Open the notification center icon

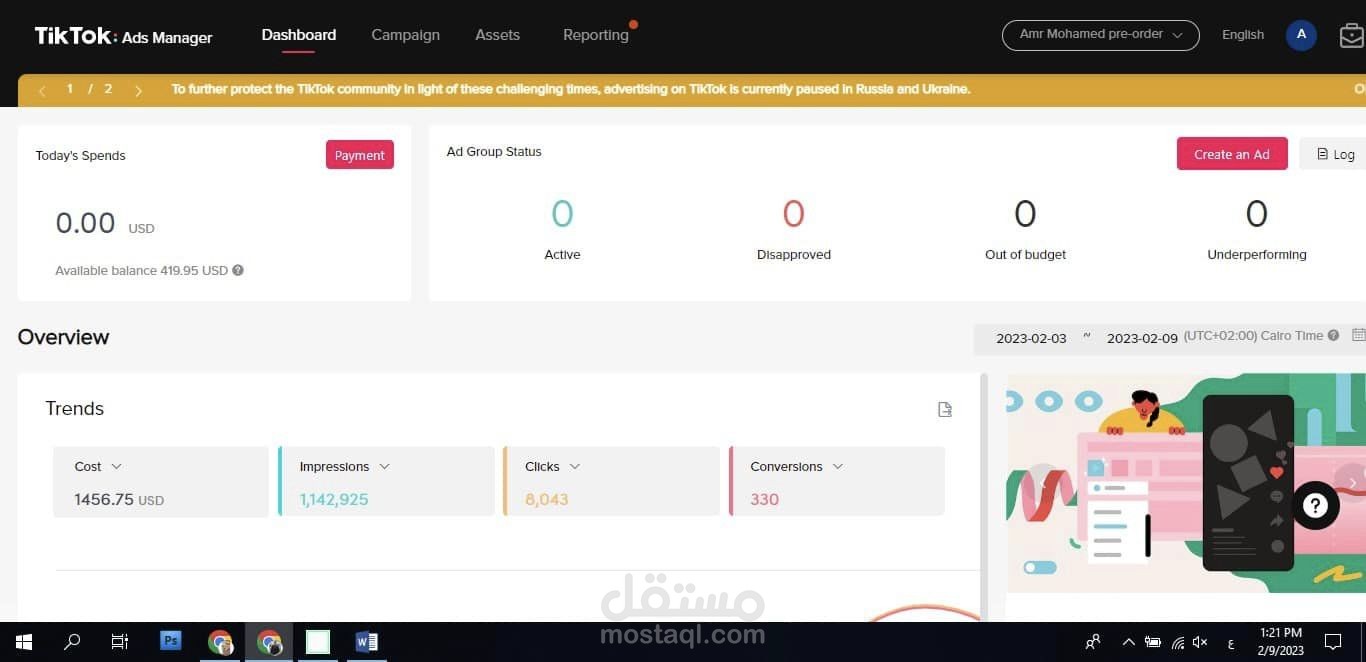1333,642
